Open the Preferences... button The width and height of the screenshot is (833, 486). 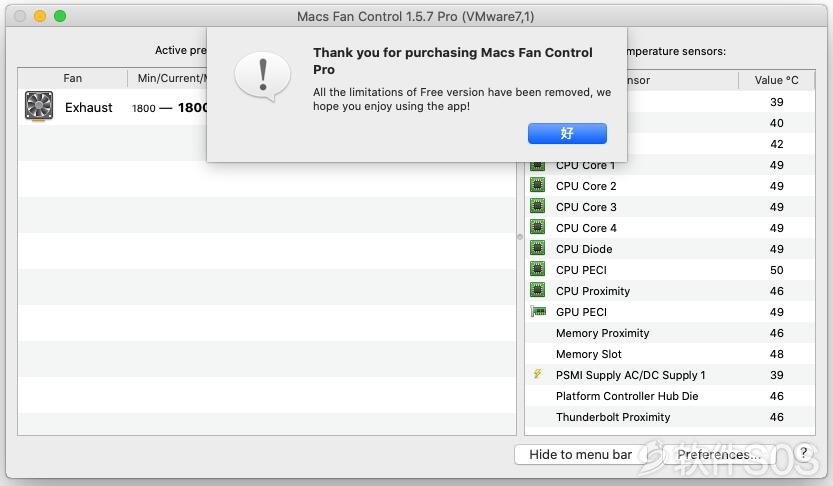(x=719, y=455)
